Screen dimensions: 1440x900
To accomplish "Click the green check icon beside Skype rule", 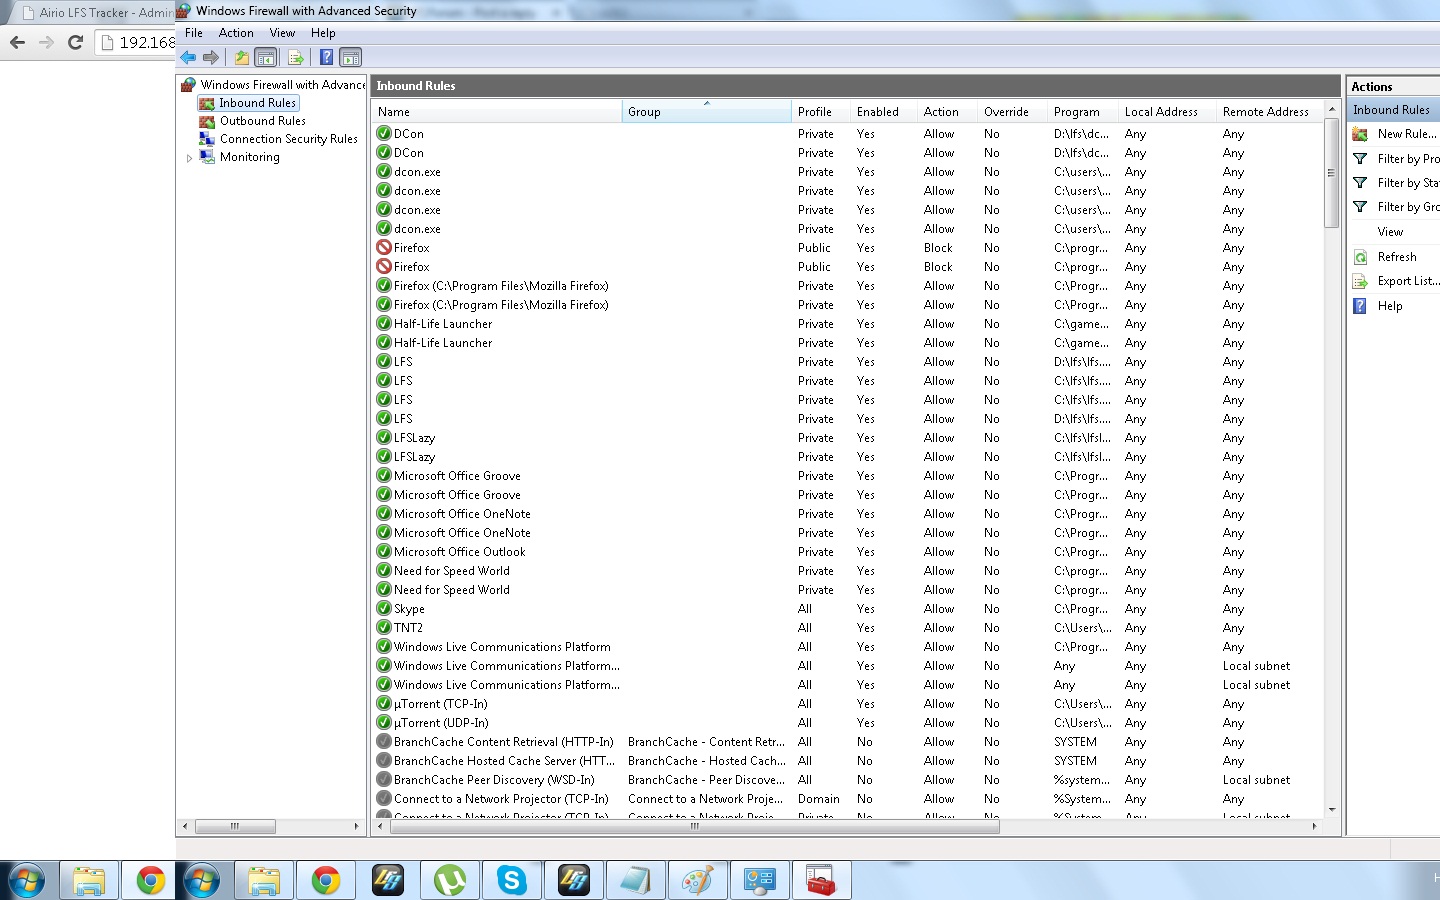I will tap(384, 608).
